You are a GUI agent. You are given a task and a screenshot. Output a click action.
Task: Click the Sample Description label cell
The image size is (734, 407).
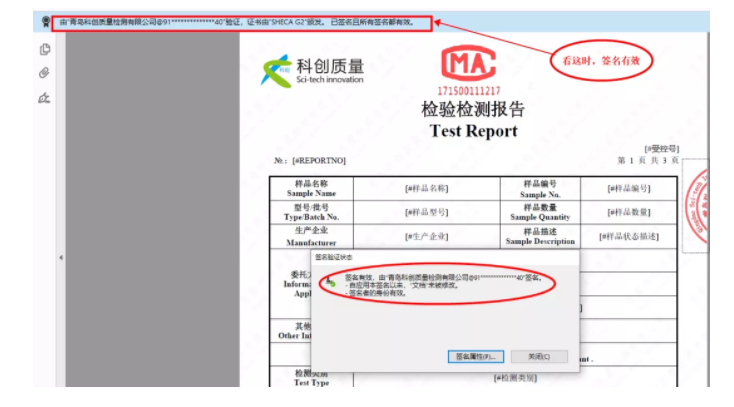[x=540, y=237]
